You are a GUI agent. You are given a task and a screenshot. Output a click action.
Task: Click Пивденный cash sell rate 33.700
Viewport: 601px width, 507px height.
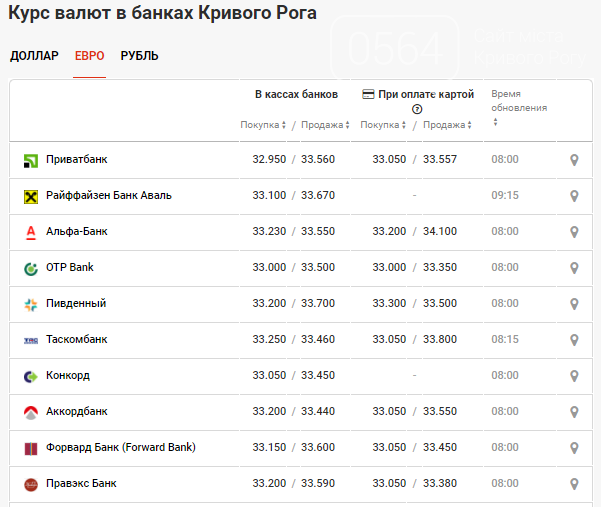click(x=318, y=304)
